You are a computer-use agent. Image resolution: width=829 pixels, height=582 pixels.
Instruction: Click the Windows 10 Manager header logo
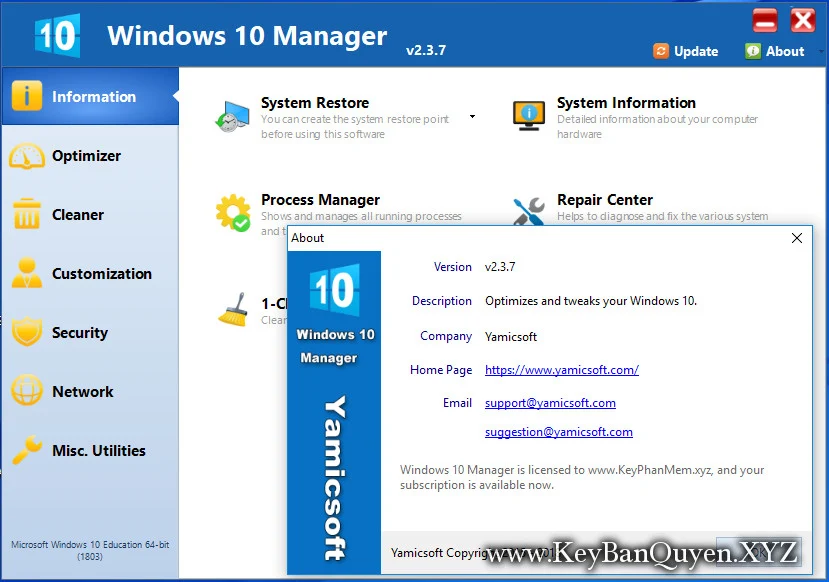[x=57, y=35]
